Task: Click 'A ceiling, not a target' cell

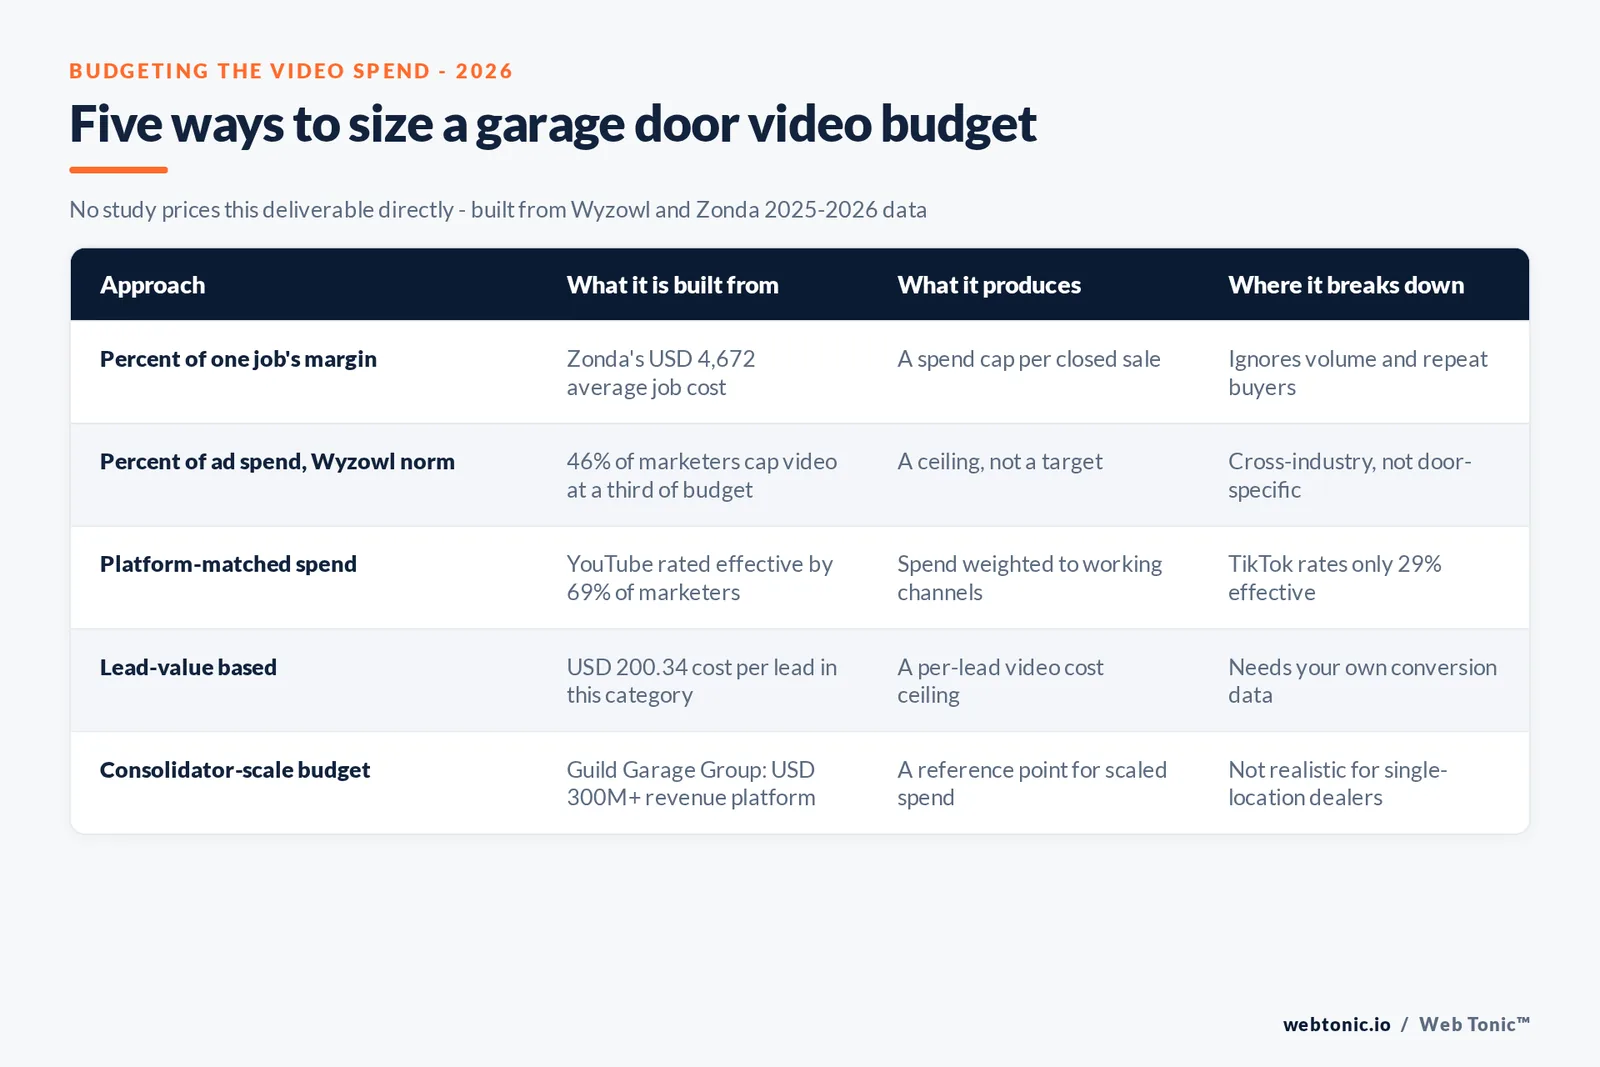Action: coord(1000,462)
